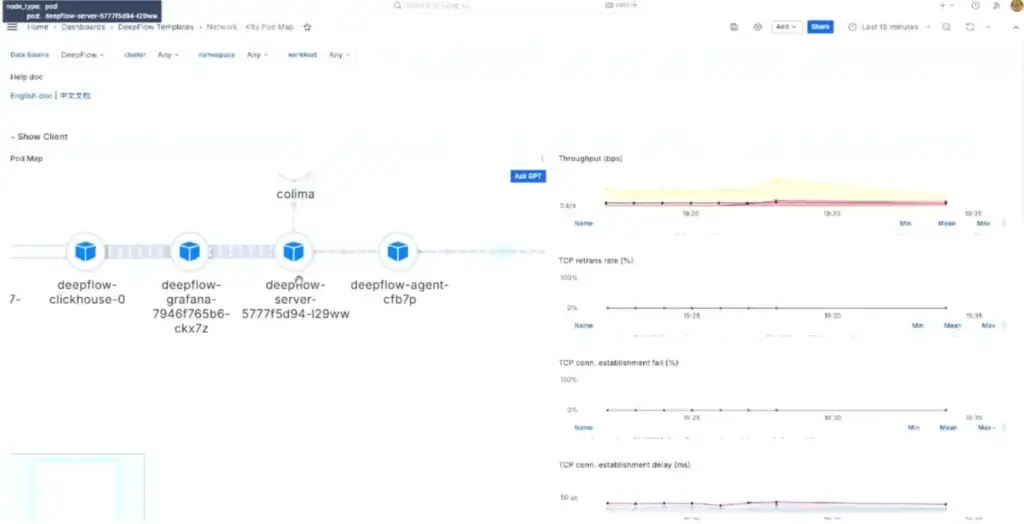1024x524 pixels.
Task: Open the hamburger navigation menu
Action: pos(12,27)
